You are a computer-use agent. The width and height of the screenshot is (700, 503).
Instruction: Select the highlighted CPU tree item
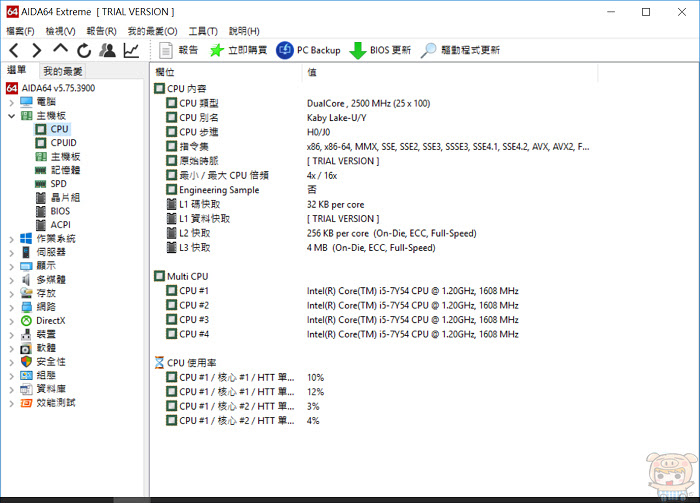52,129
